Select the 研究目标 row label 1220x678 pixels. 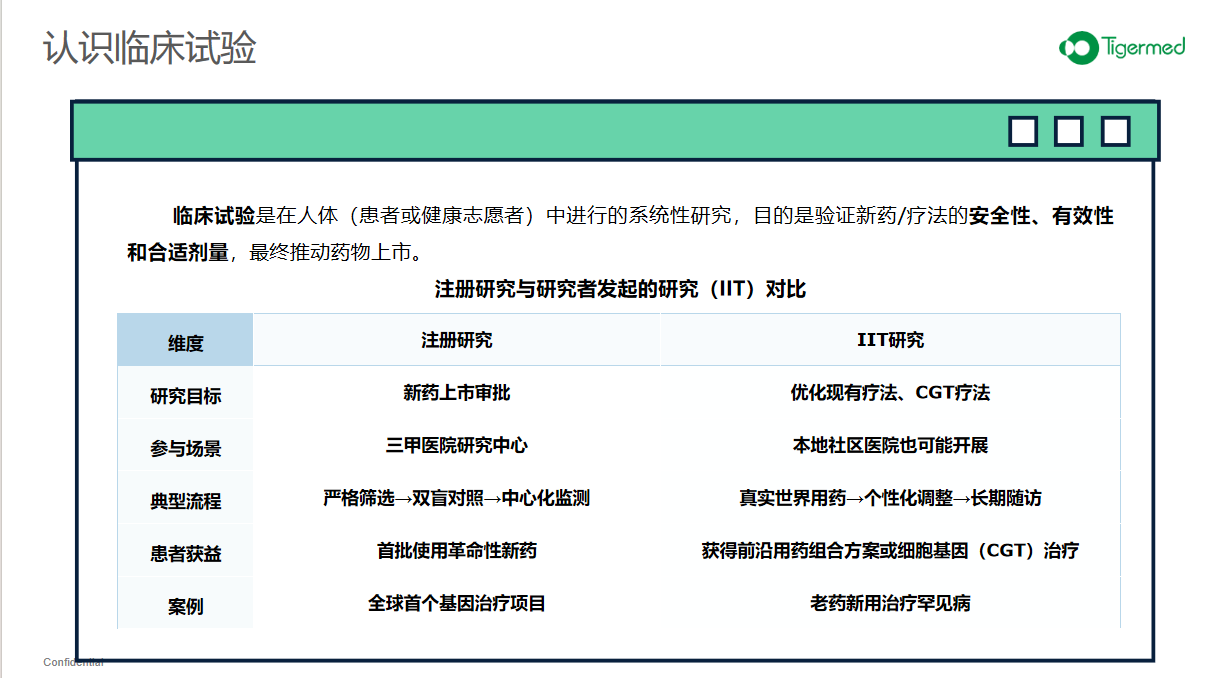185,396
